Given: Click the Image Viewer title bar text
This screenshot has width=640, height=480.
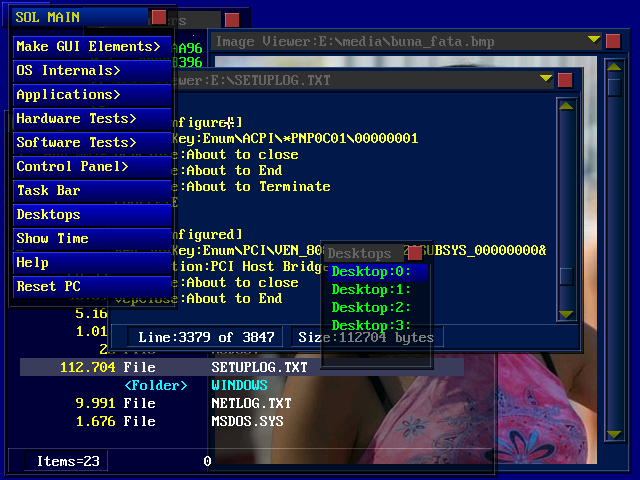Looking at the screenshot, I should tap(355, 42).
